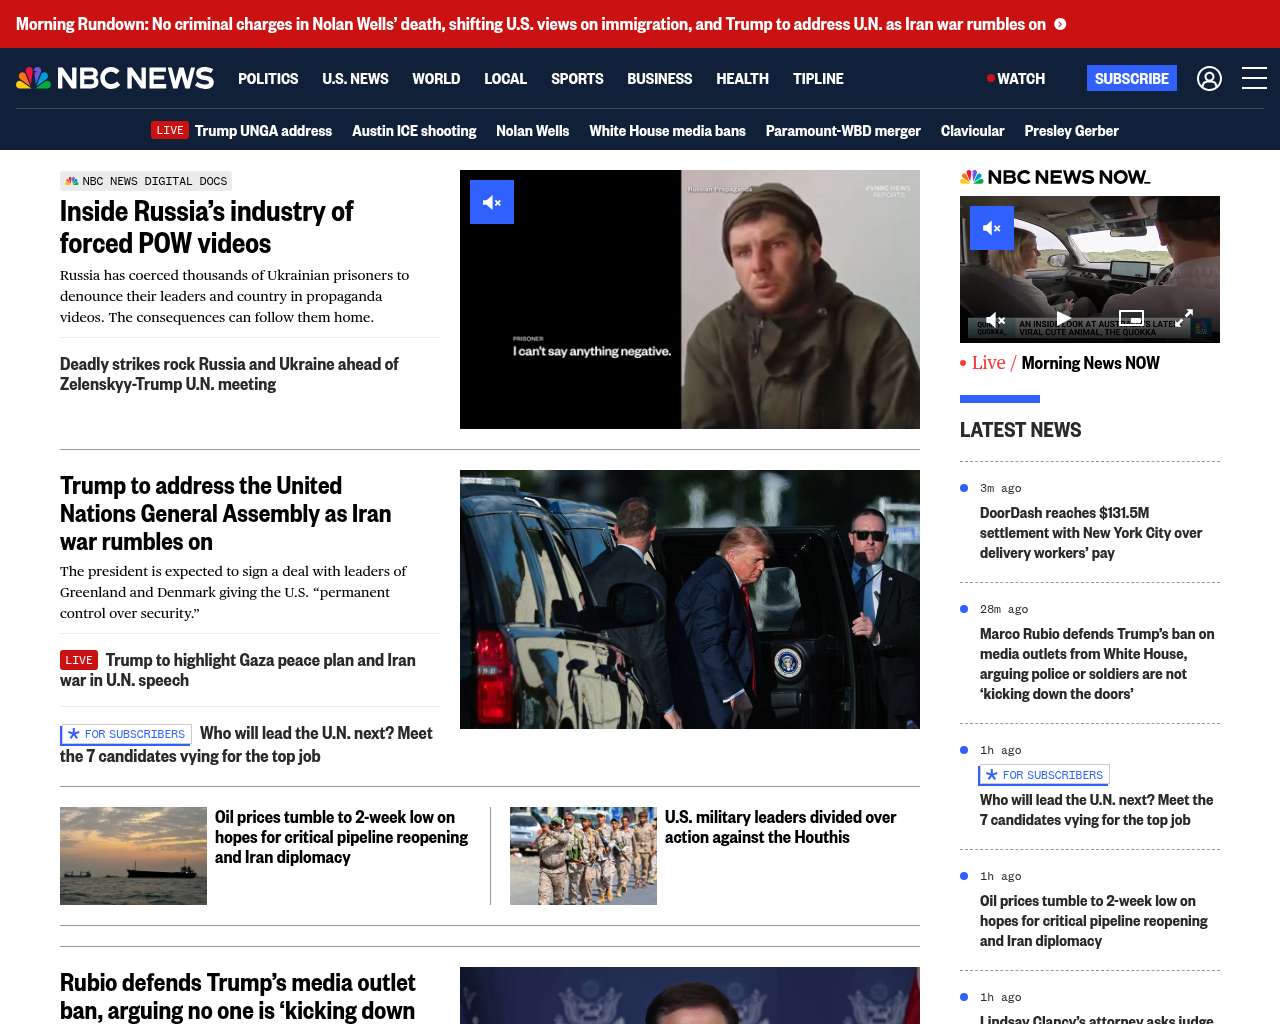Open the Politics section
Viewport: 1280px width, 1024px height.
pyautogui.click(x=268, y=78)
